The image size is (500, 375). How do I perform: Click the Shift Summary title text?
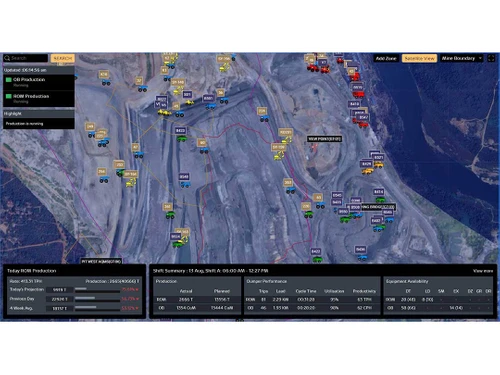tap(210, 271)
